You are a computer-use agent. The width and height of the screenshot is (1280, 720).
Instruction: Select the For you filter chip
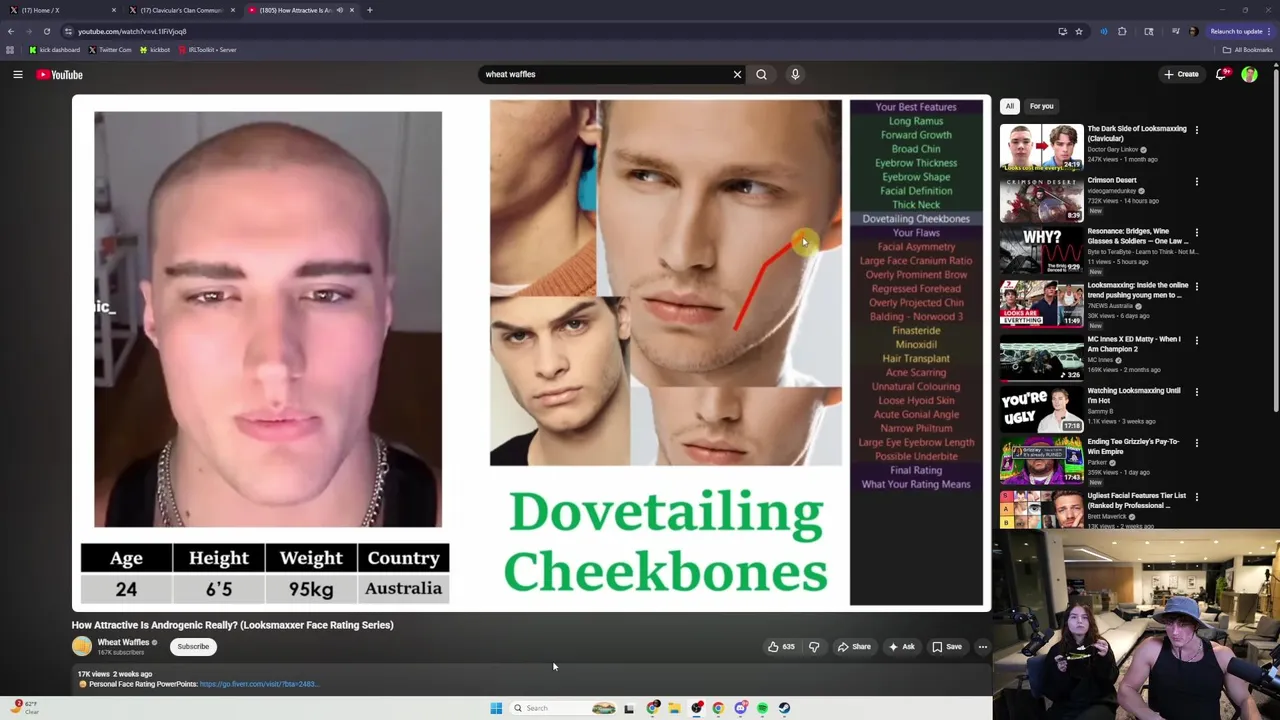pyautogui.click(x=1041, y=106)
